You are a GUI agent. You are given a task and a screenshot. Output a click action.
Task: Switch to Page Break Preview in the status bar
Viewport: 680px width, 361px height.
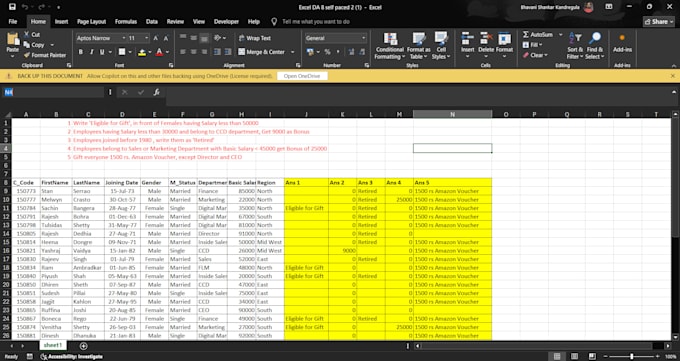click(592, 356)
